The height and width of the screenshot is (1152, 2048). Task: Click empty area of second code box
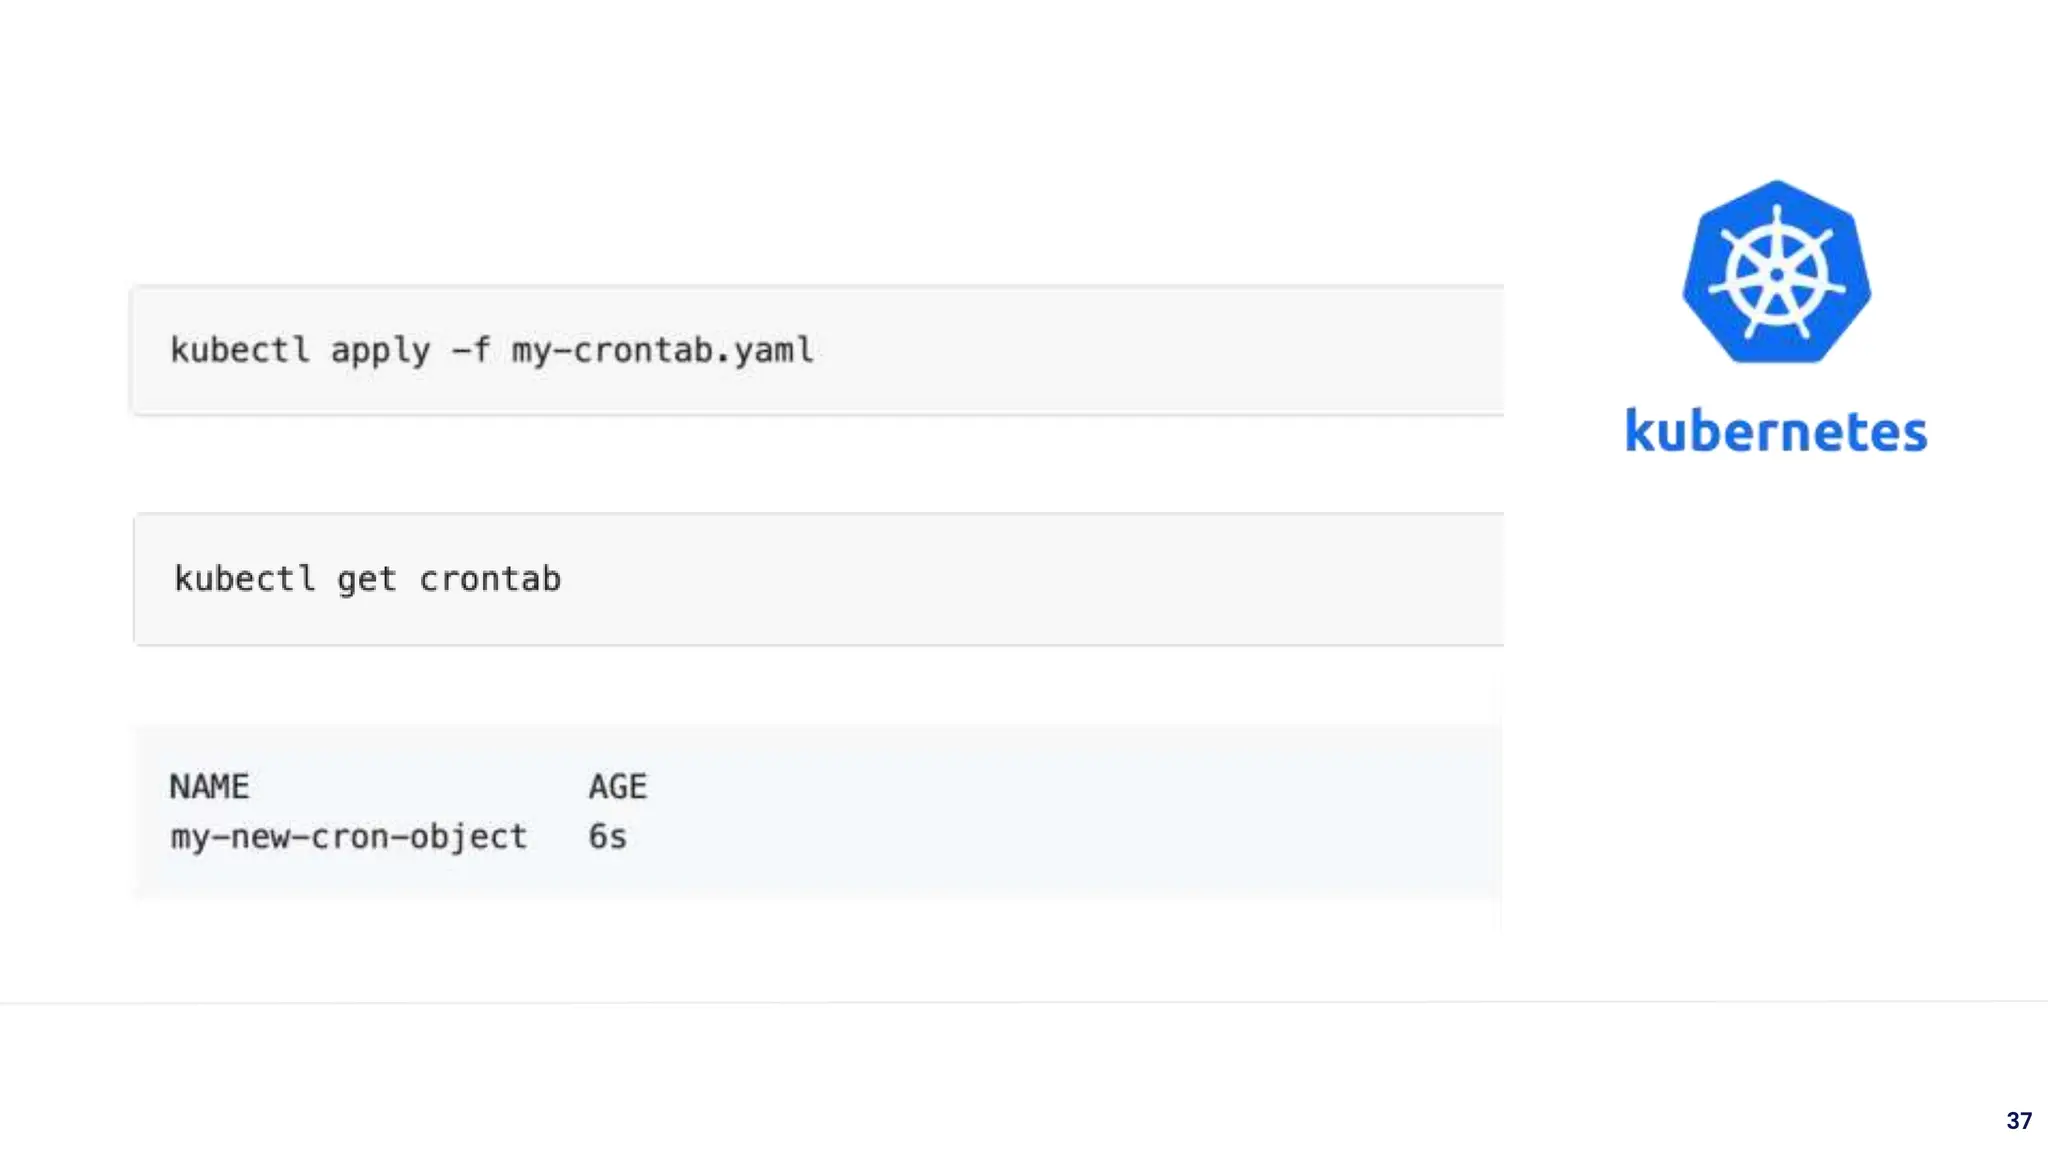pyautogui.click(x=1030, y=579)
